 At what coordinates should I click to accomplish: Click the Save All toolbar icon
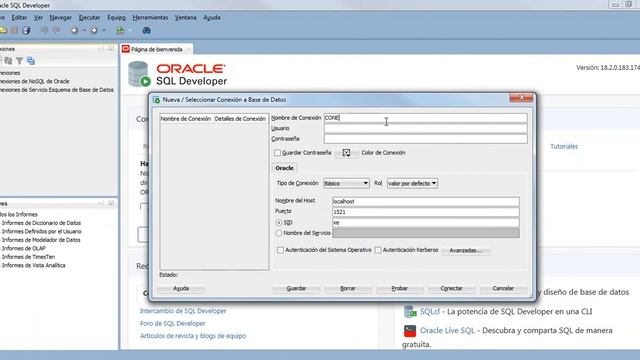click(27, 31)
